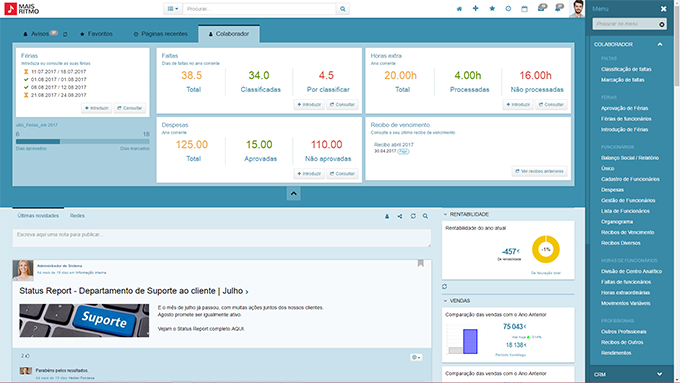Open the calendar icon in top bar
This screenshot has height=383, width=680.
tap(524, 9)
